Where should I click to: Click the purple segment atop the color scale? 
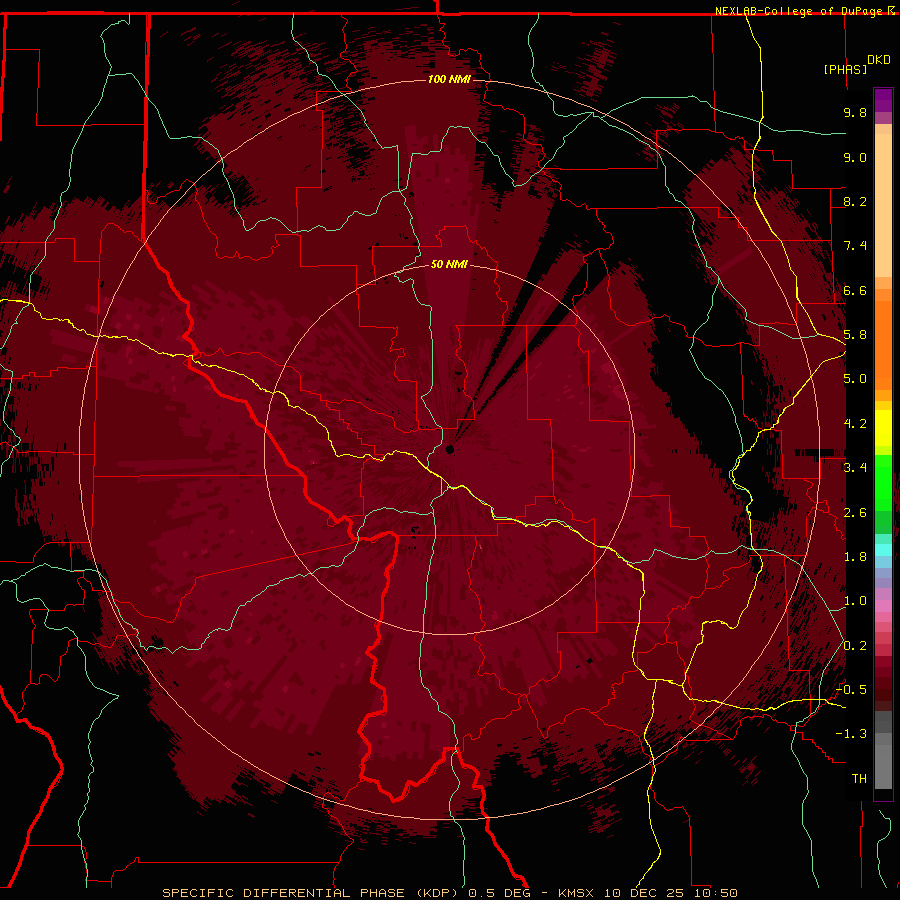tap(883, 100)
